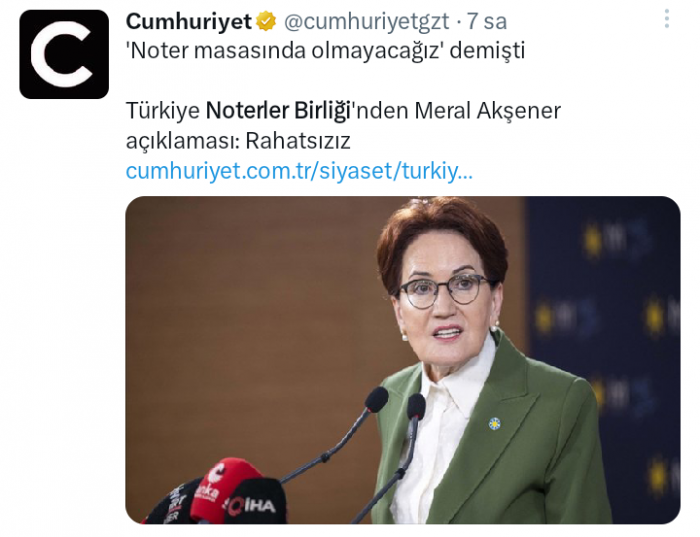700x537 pixels.
Task: Click the 'Noter masasında olmayacağız' demişti line
Action: tap(325, 51)
